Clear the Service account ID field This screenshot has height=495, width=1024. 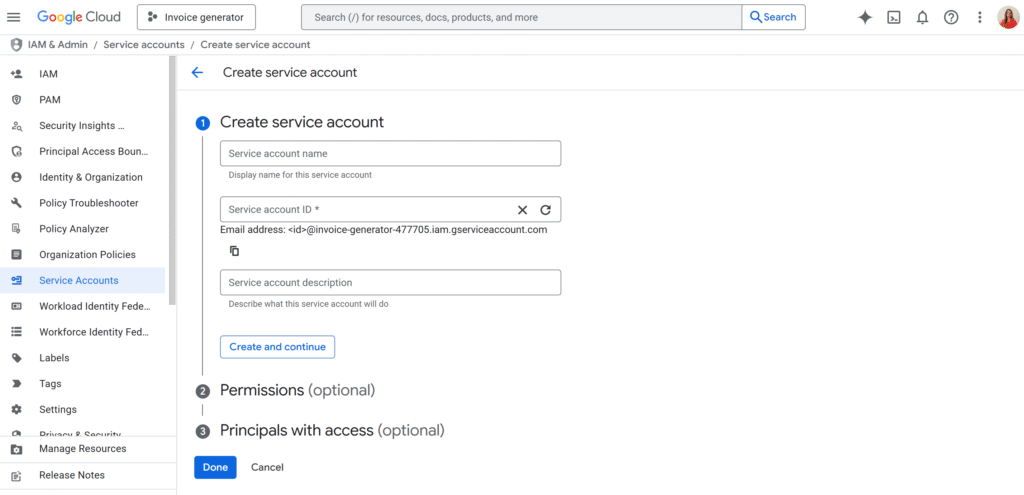pyautogui.click(x=522, y=210)
